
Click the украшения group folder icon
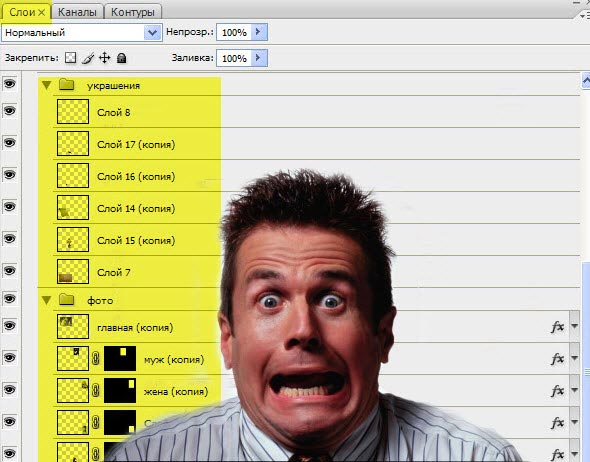coord(67,85)
